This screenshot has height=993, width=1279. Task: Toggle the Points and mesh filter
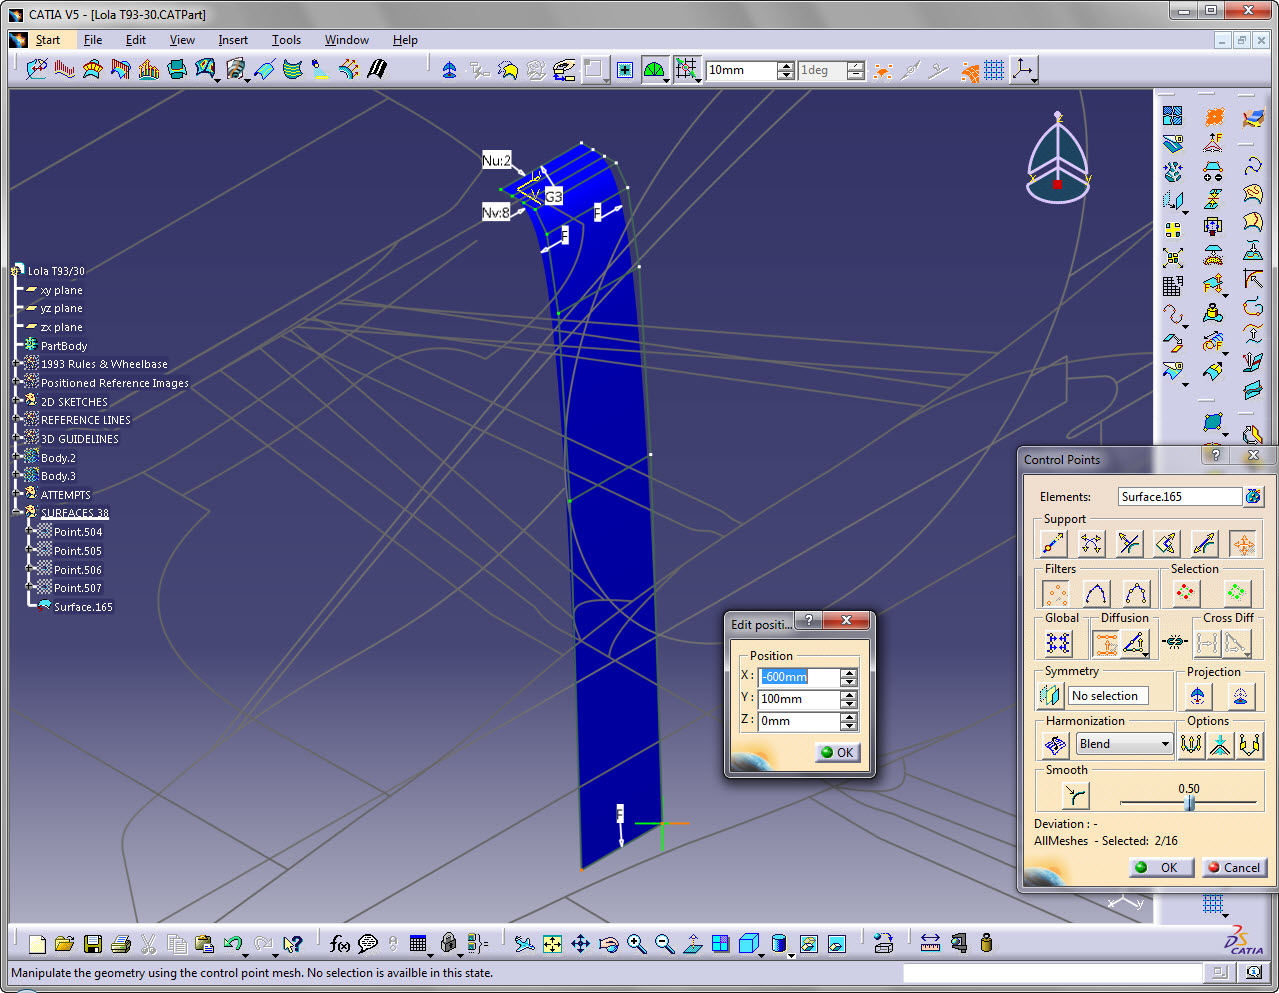(x=1136, y=593)
